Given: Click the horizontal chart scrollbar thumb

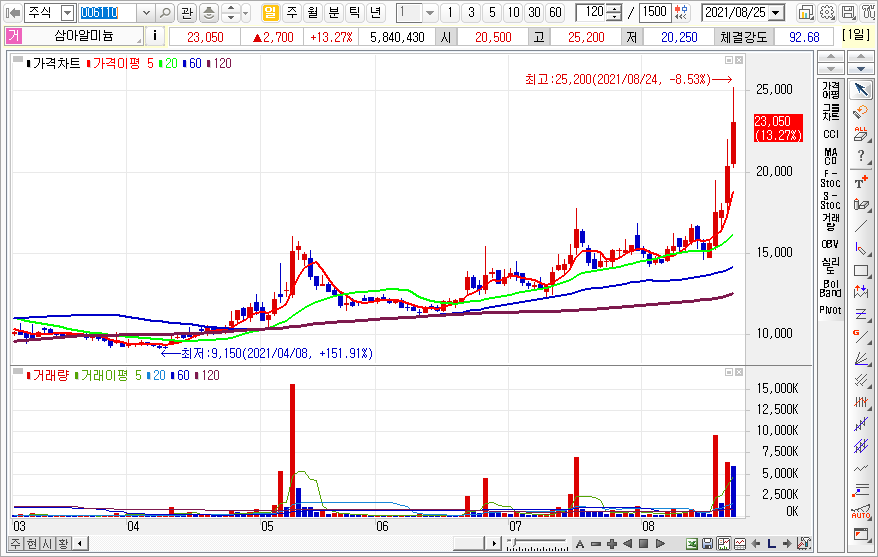Looking at the screenshot, I should 469,544.
